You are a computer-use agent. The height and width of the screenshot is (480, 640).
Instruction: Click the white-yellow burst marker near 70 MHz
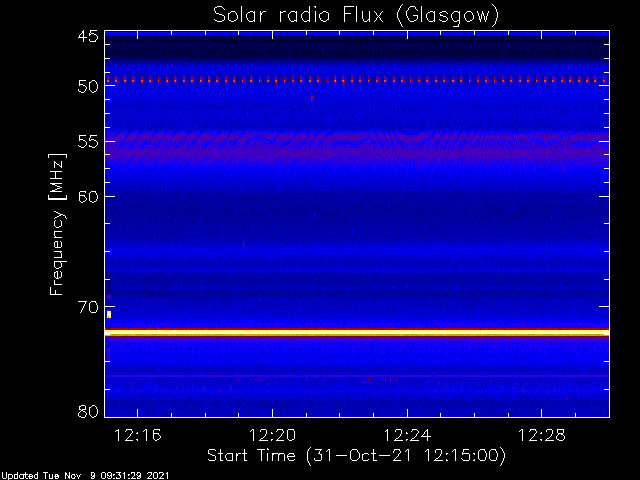109,314
